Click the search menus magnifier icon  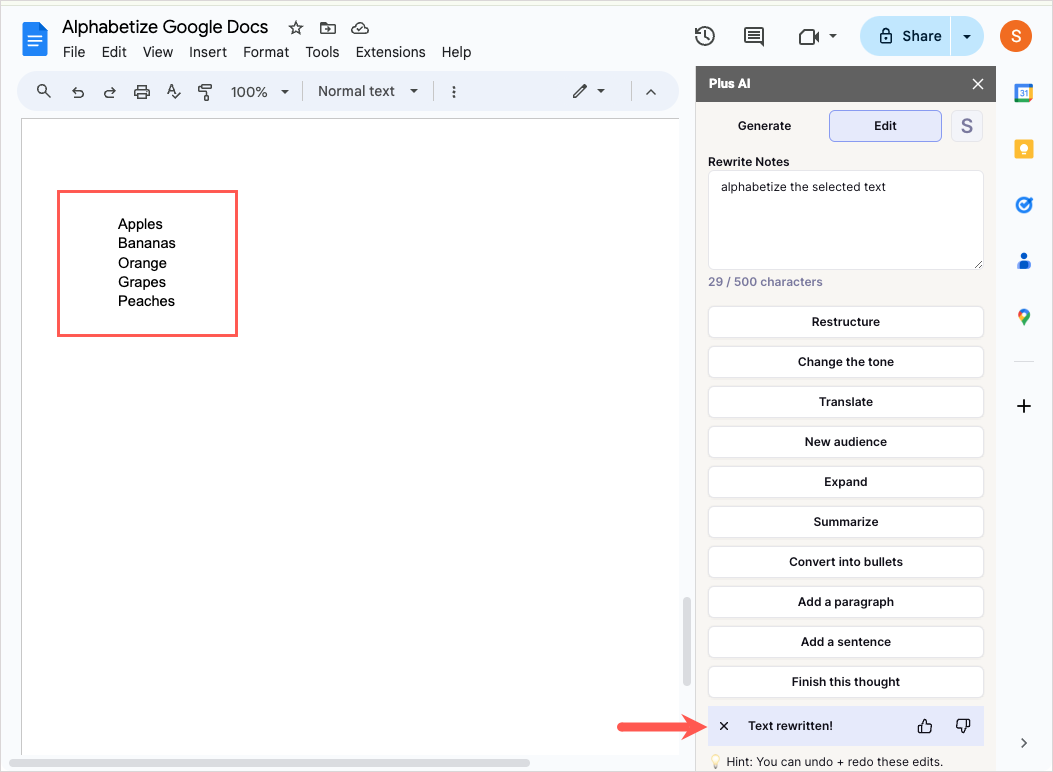pyautogui.click(x=44, y=91)
